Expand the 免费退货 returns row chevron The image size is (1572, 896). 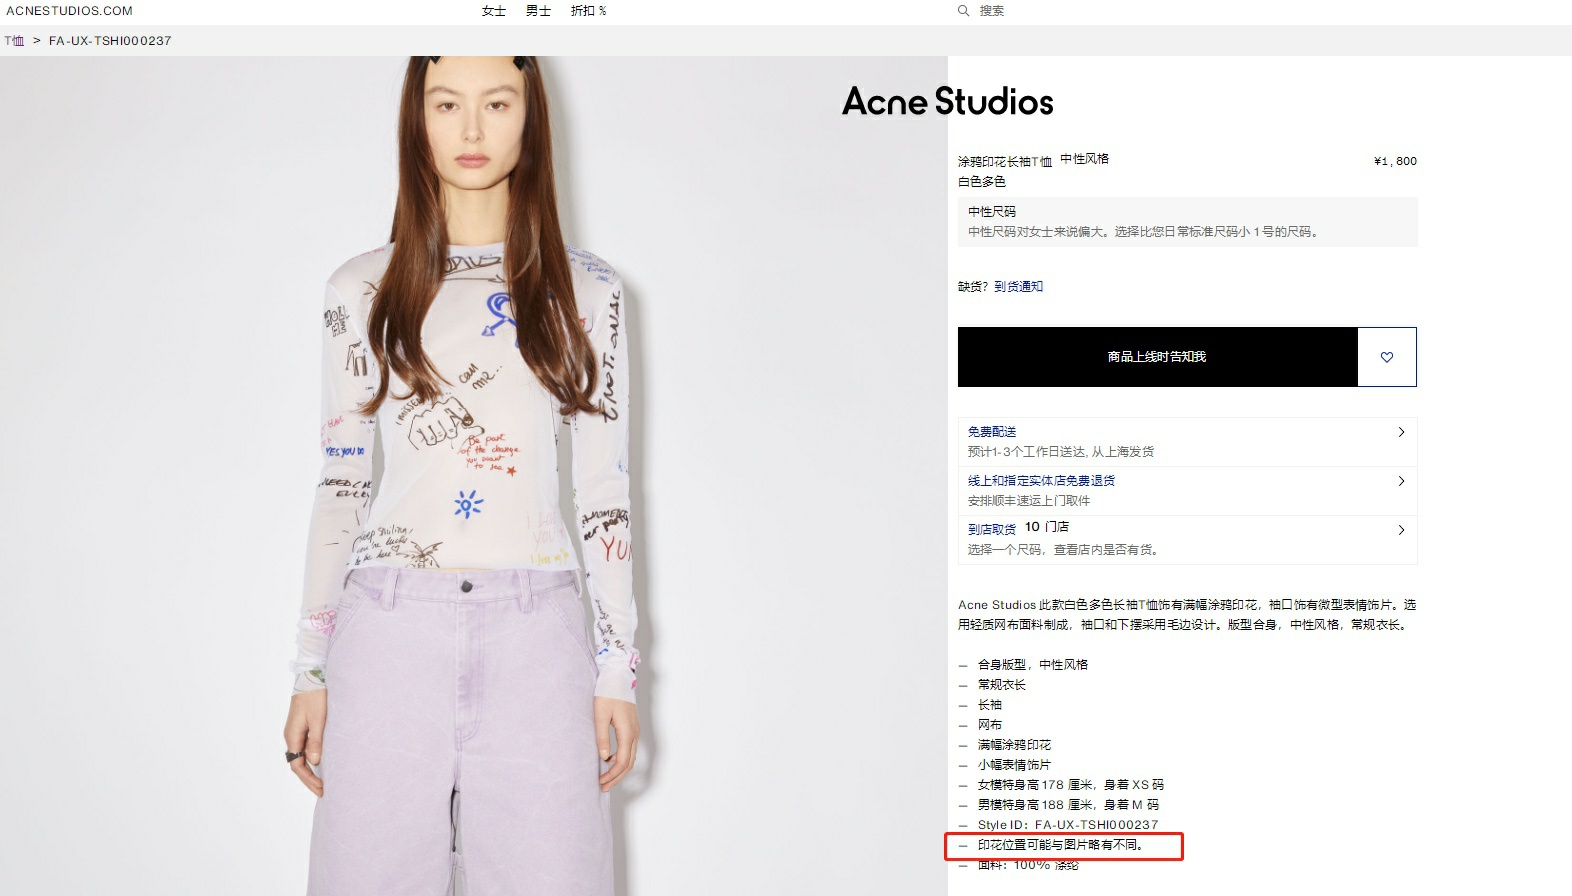coord(1401,481)
